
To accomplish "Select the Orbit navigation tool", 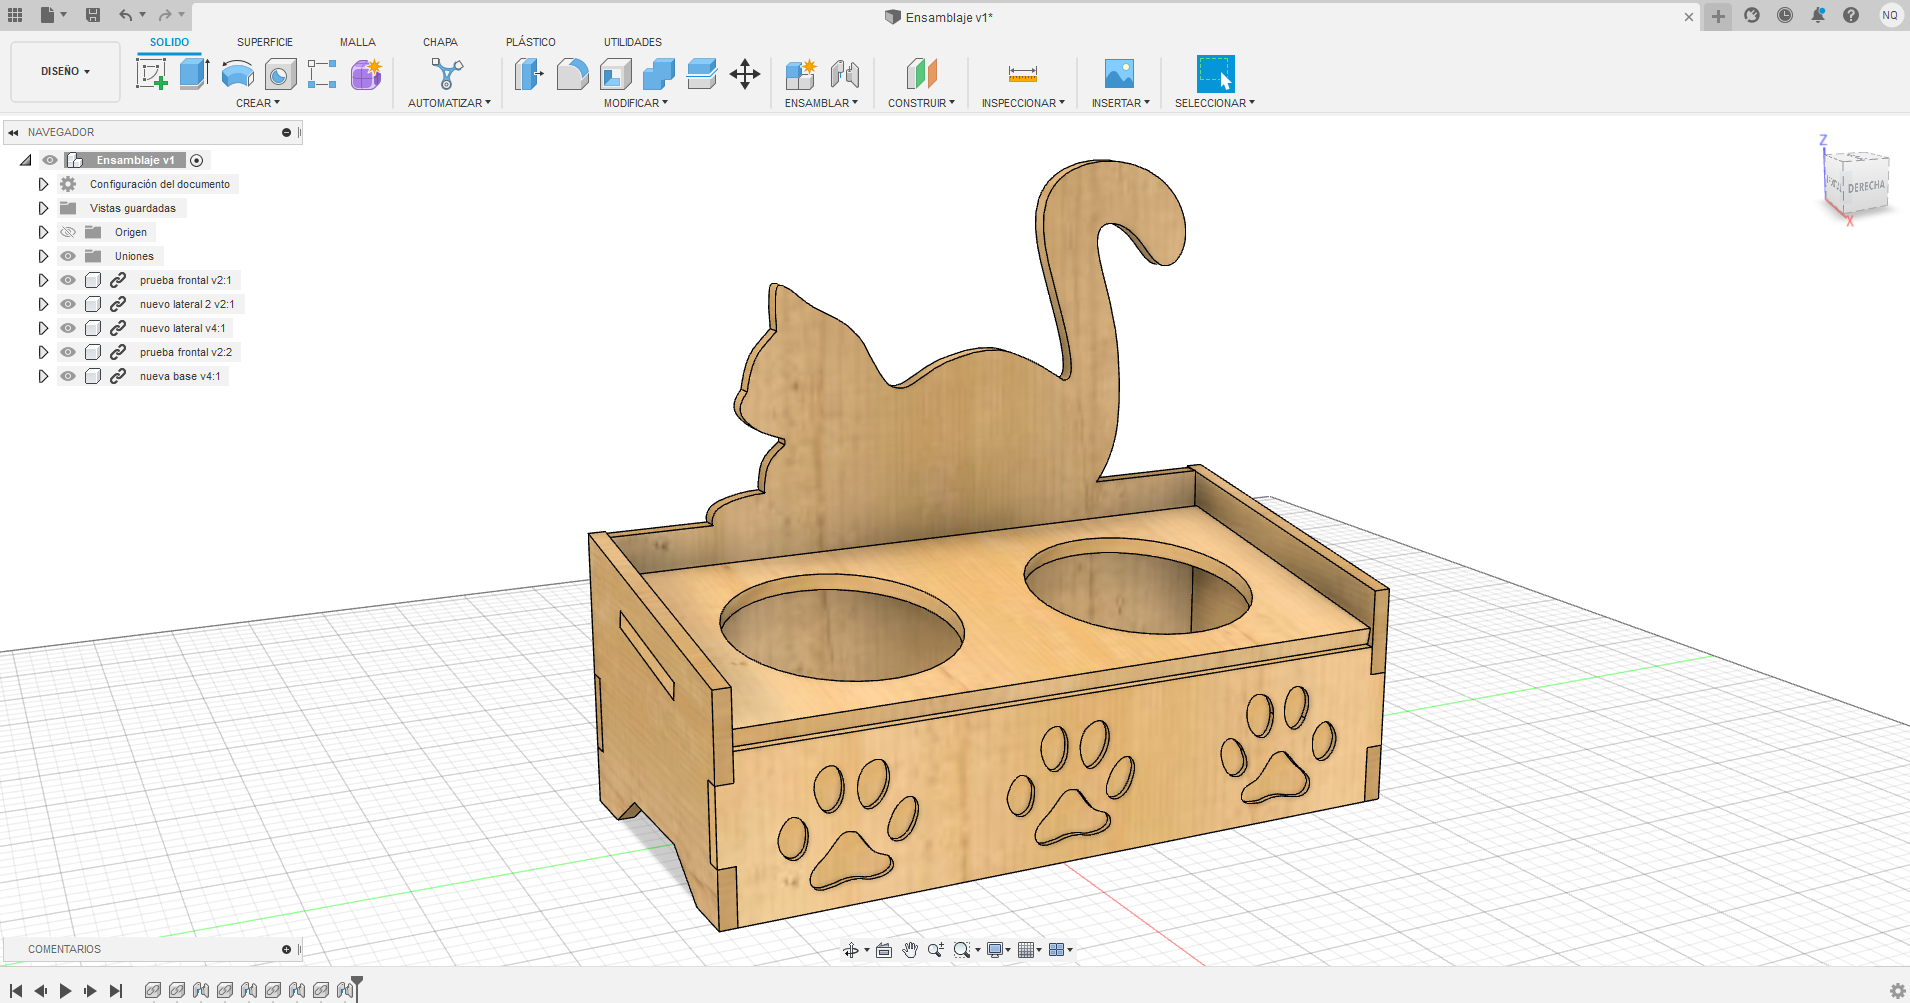I will [851, 950].
